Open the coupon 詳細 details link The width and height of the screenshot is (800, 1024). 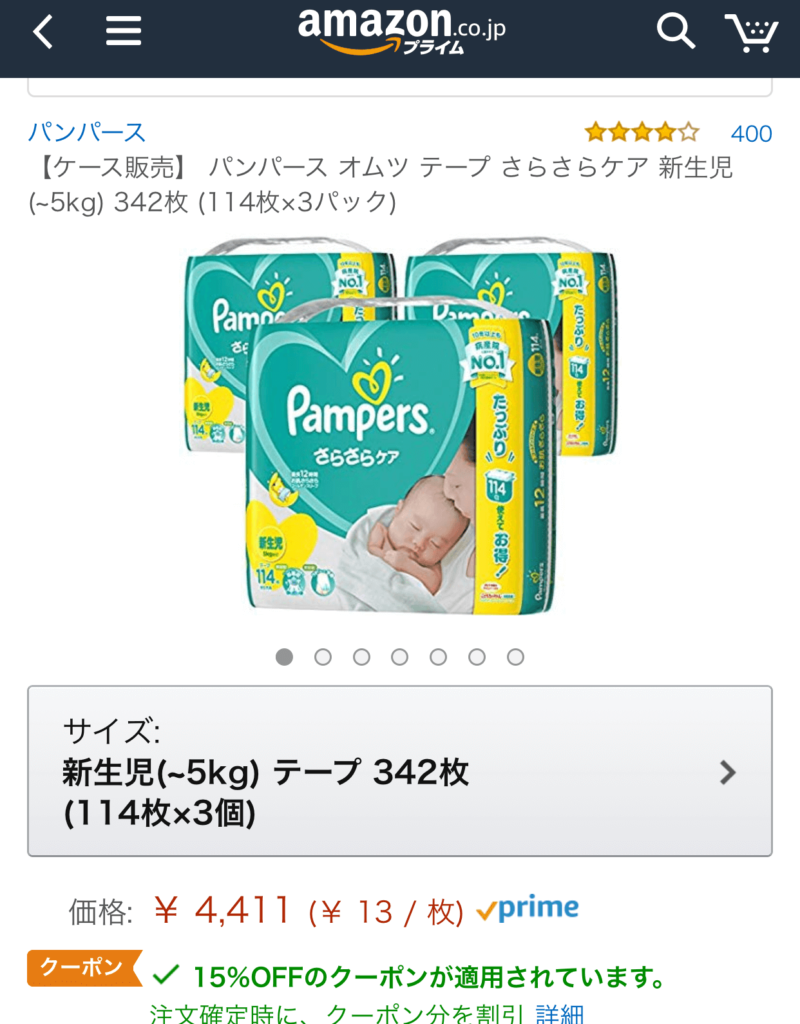pos(560,1013)
